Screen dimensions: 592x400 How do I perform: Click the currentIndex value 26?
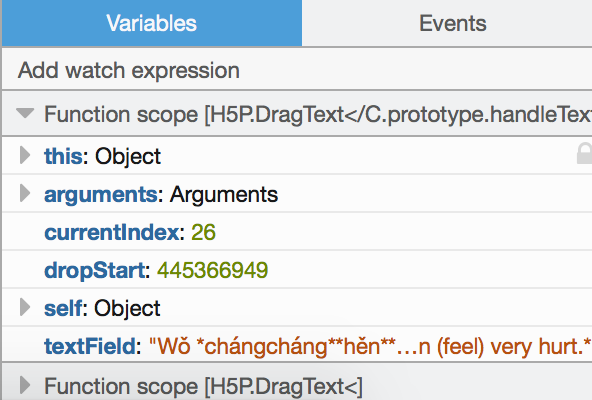coord(203,232)
